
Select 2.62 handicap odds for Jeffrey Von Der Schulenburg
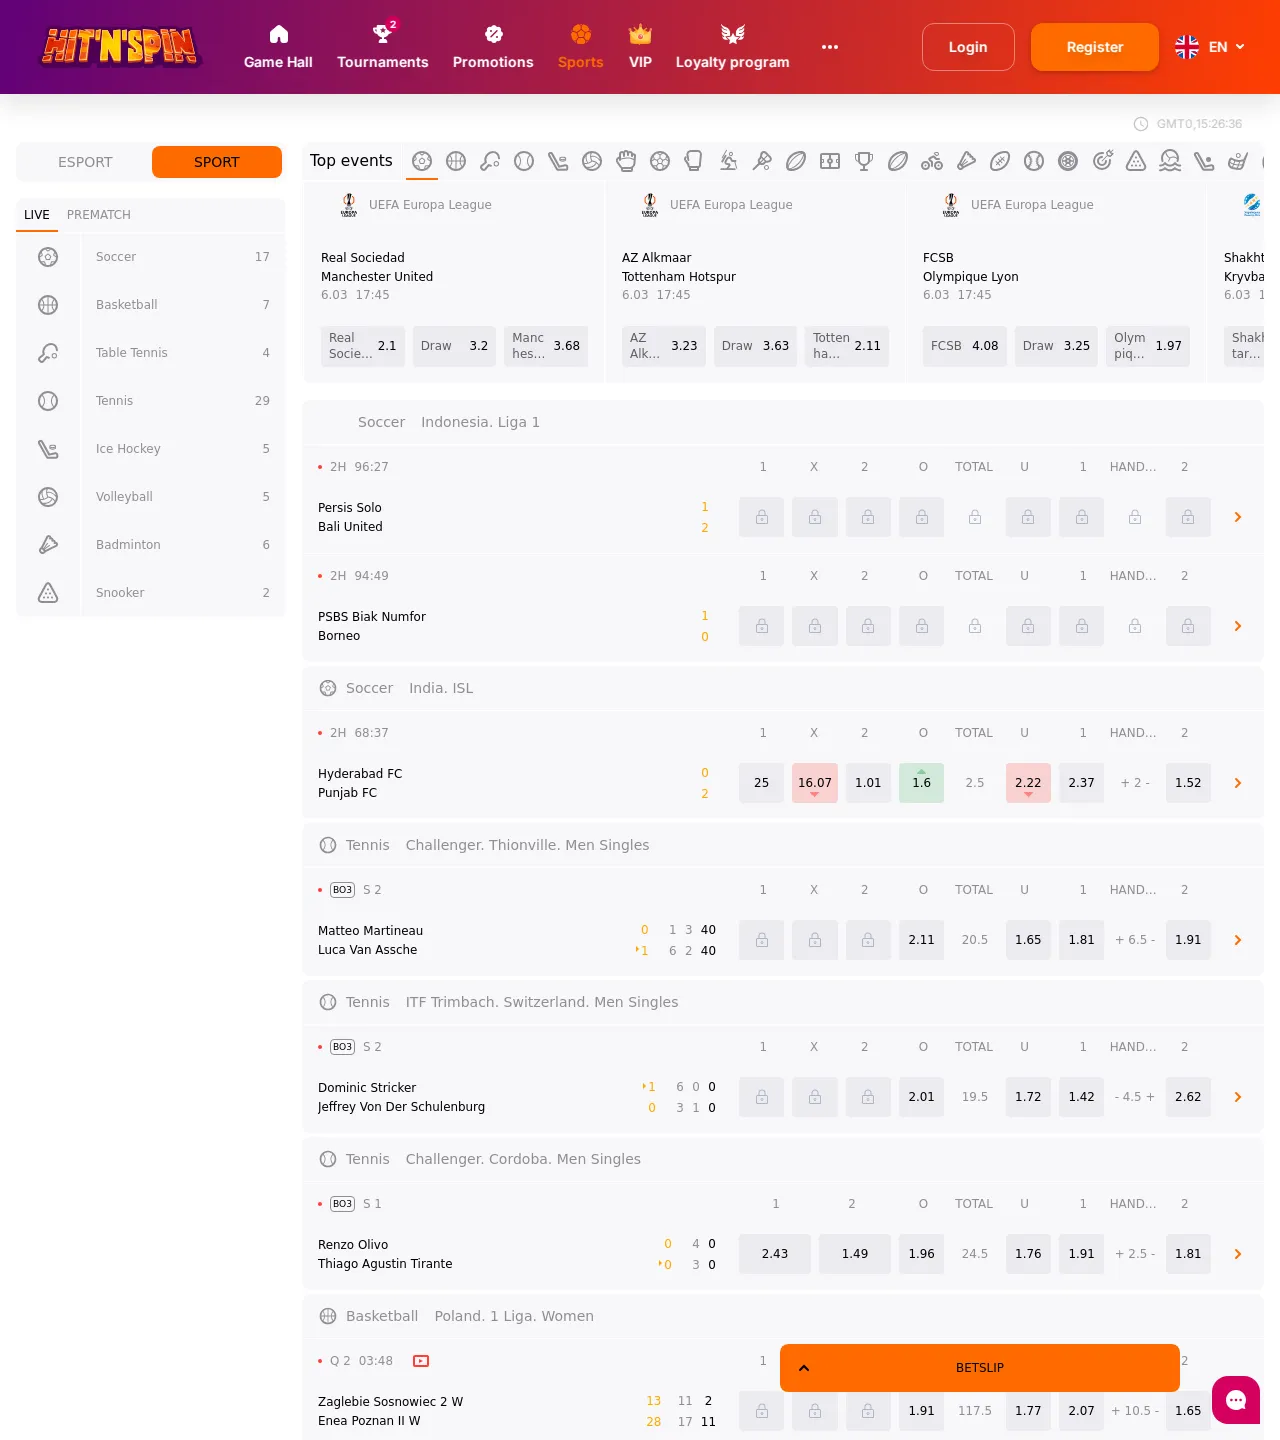click(1188, 1097)
